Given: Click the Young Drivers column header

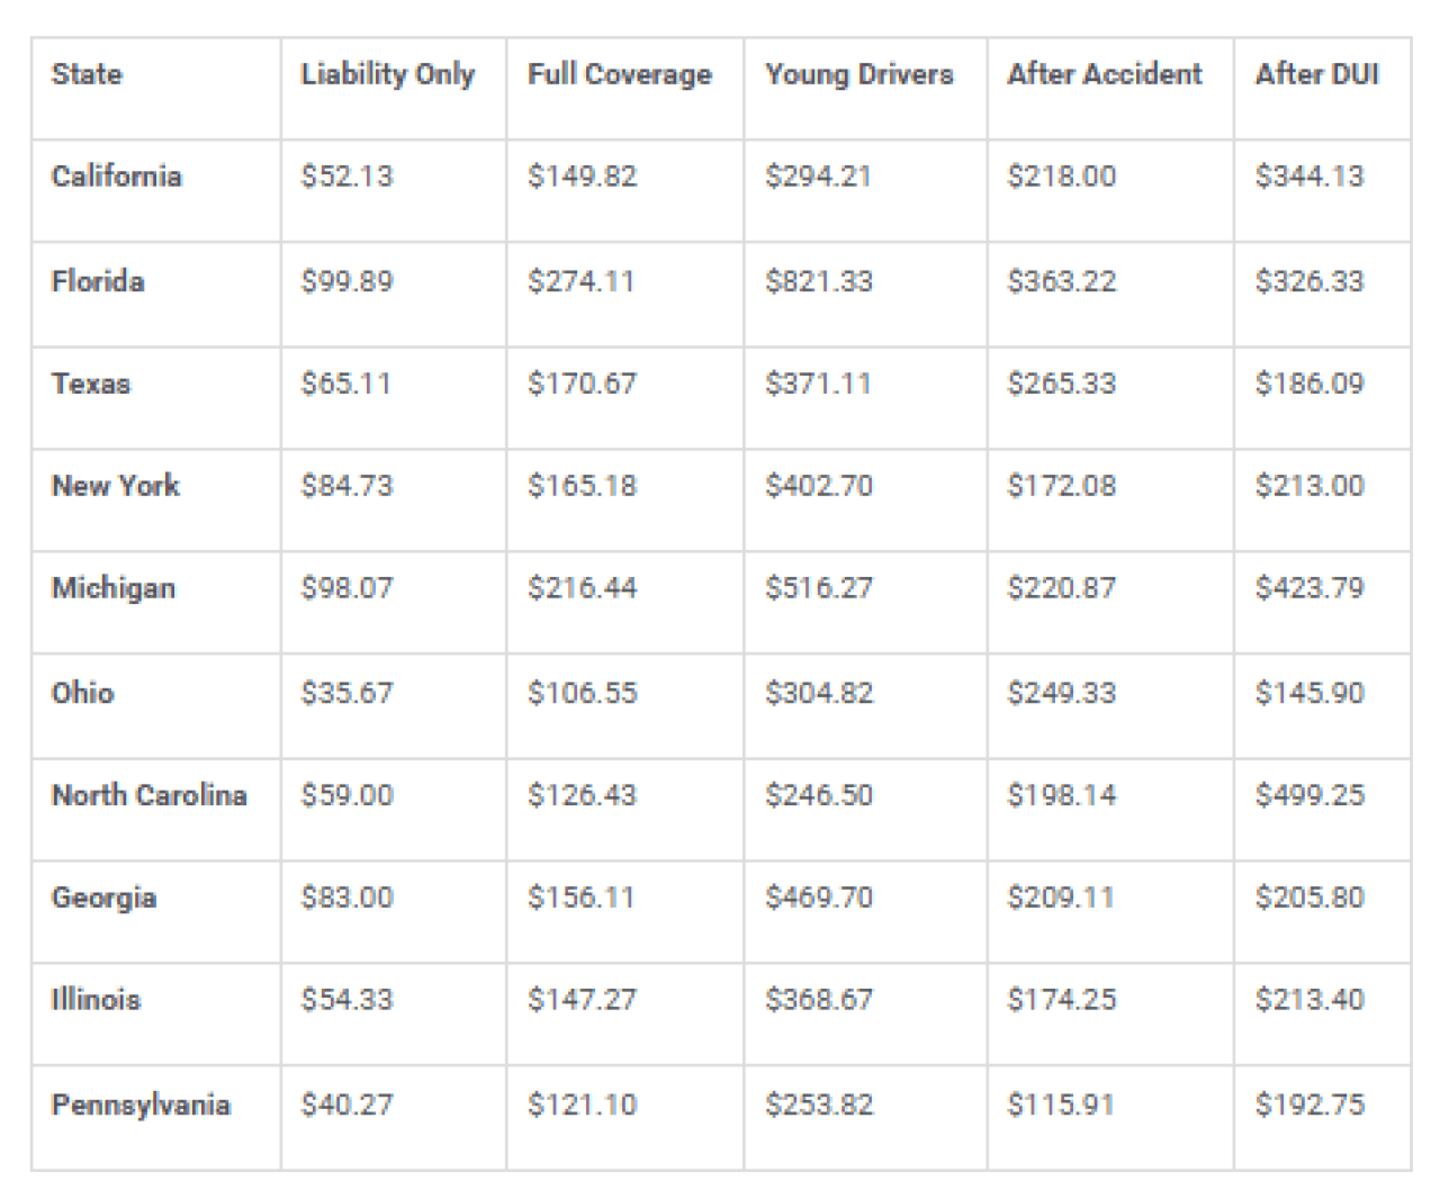Looking at the screenshot, I should (x=859, y=74).
